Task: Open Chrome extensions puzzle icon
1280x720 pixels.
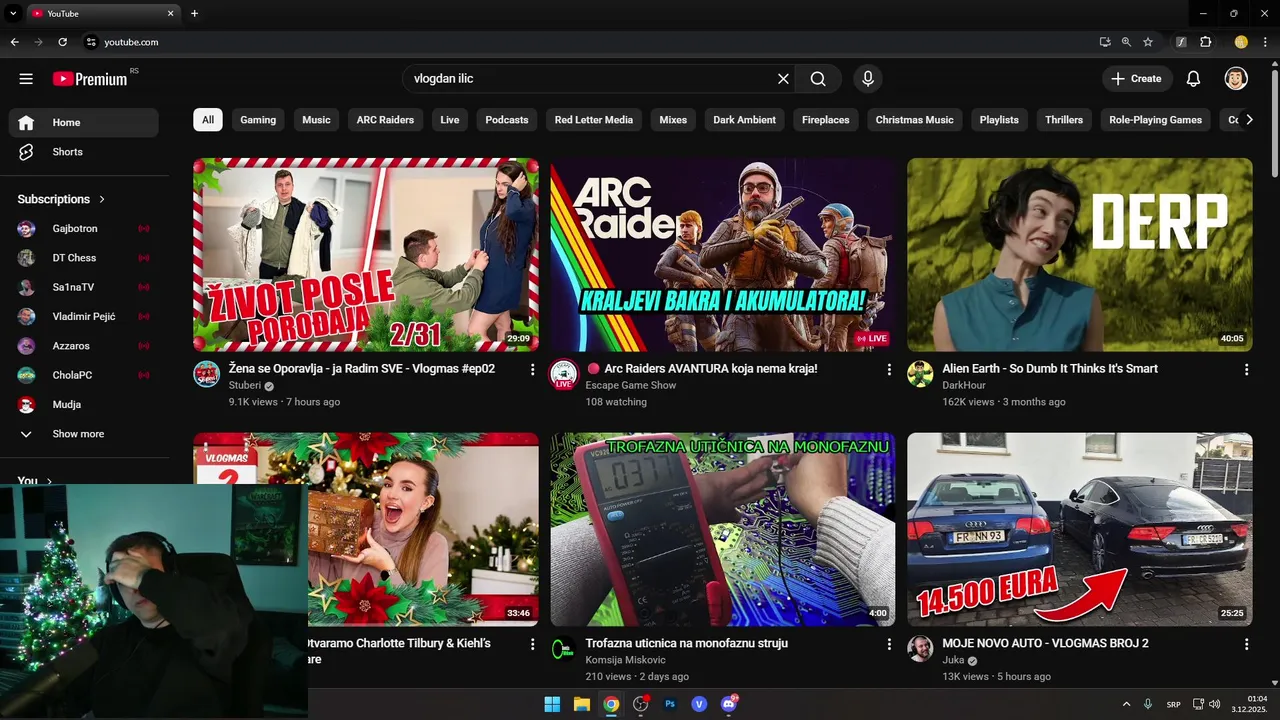Action: click(x=1205, y=42)
